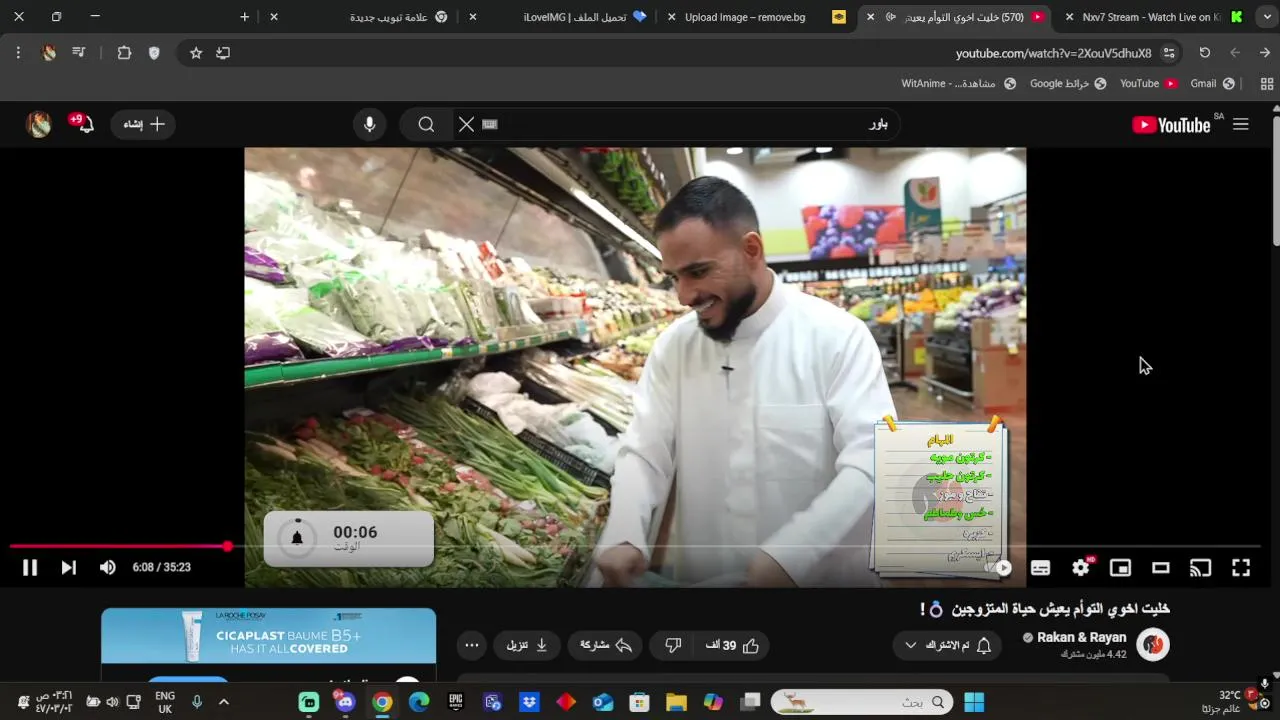Open Rakan & Rayan channel name
Viewport: 1280px width, 720px height.
coord(1081,637)
